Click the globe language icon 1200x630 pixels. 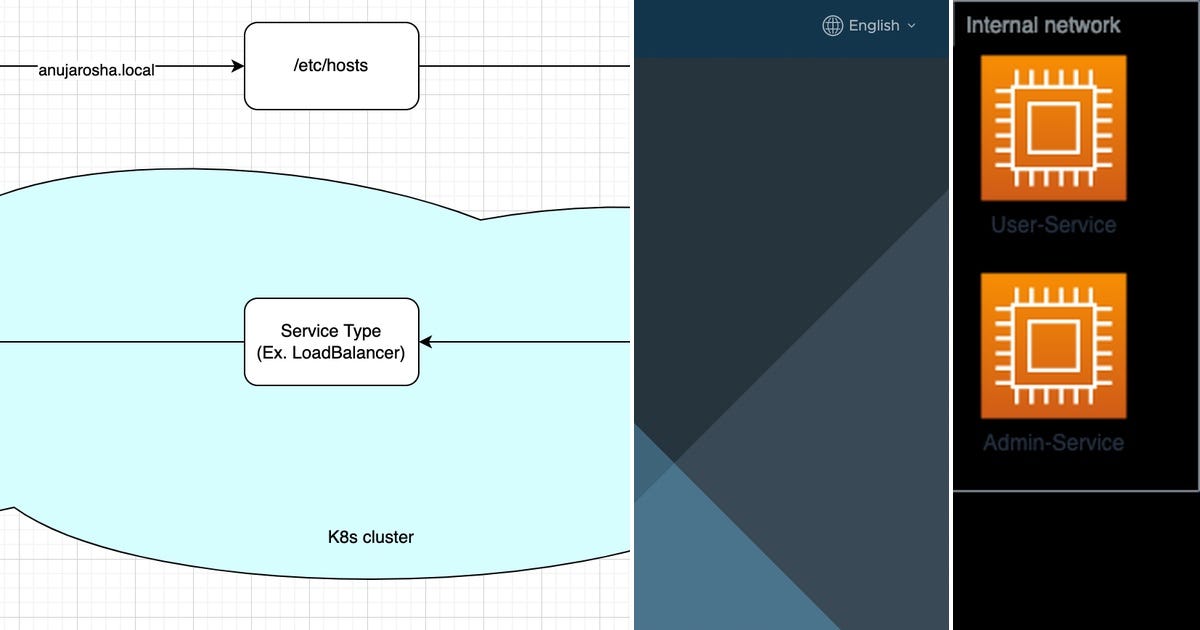(x=832, y=26)
